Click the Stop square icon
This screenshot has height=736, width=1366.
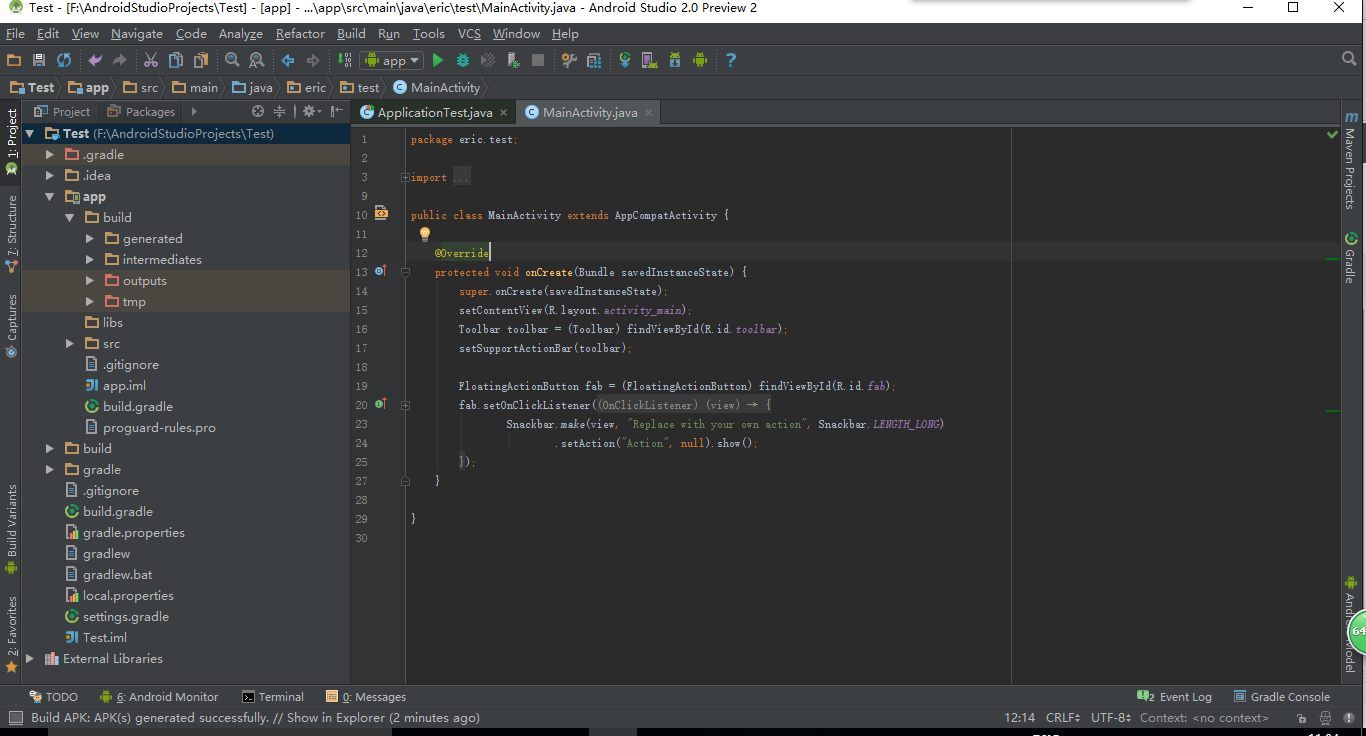tap(538, 60)
